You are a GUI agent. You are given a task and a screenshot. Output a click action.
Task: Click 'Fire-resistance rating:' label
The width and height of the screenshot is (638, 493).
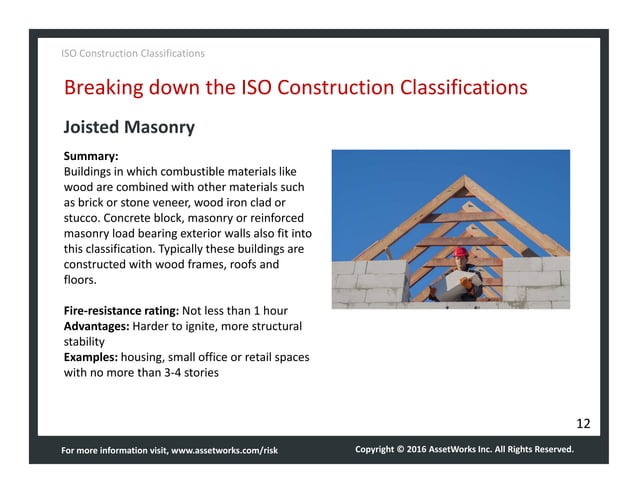click(121, 311)
